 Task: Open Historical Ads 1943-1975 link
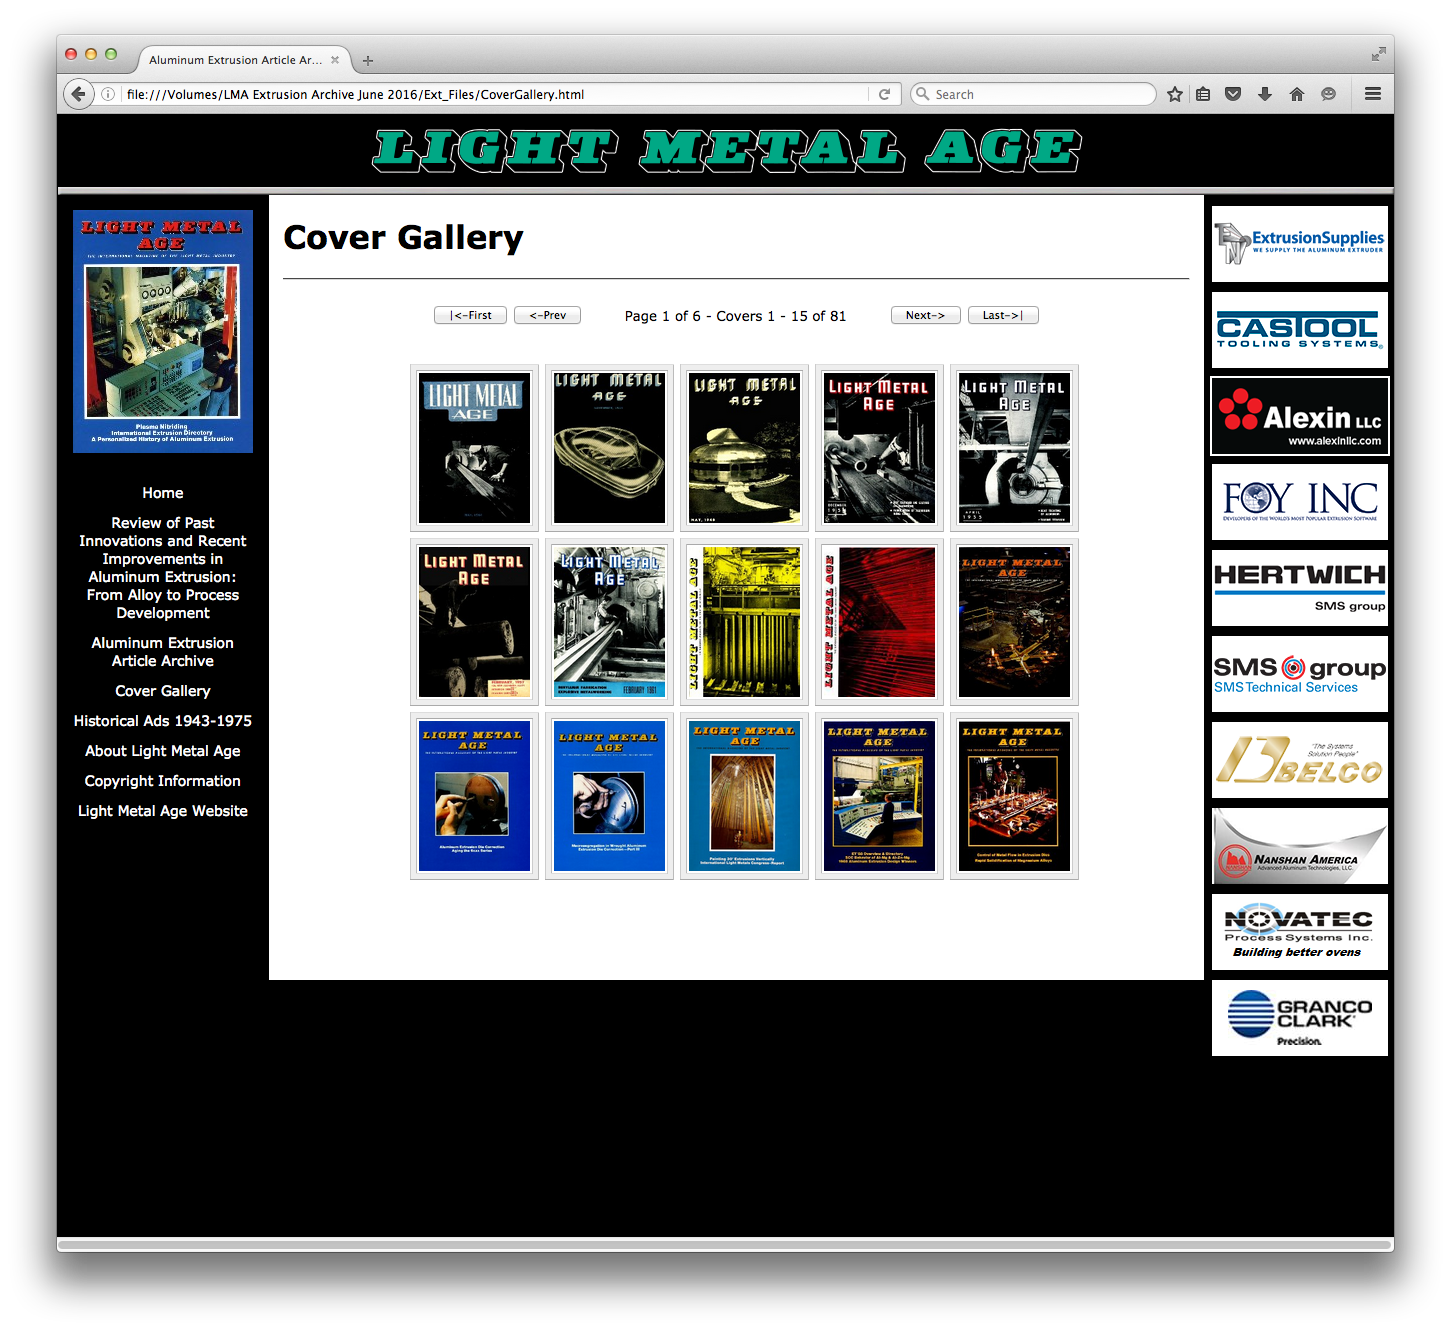pos(163,721)
